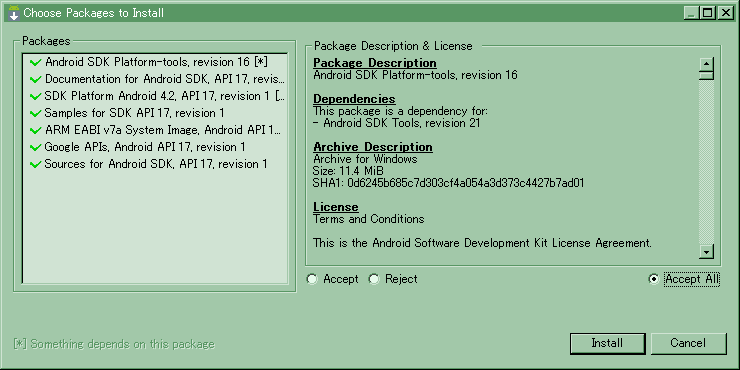Select the SDK Platform Android 4.2 row
Screen dimensions: 740x370
click(x=155, y=96)
